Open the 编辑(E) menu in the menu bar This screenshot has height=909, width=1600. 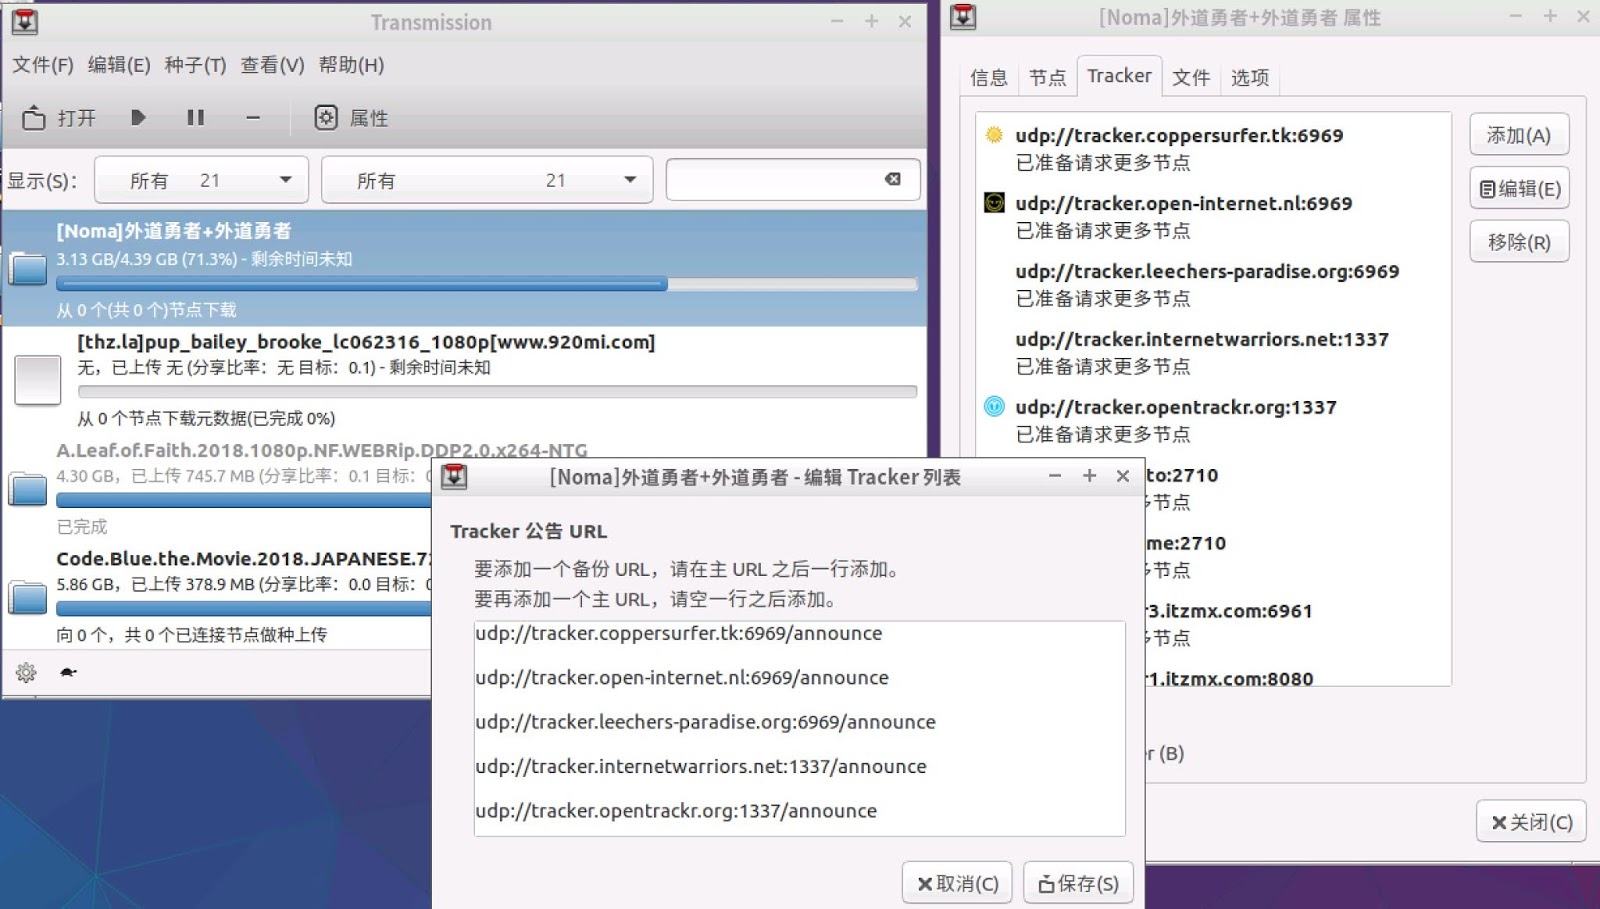tap(119, 65)
